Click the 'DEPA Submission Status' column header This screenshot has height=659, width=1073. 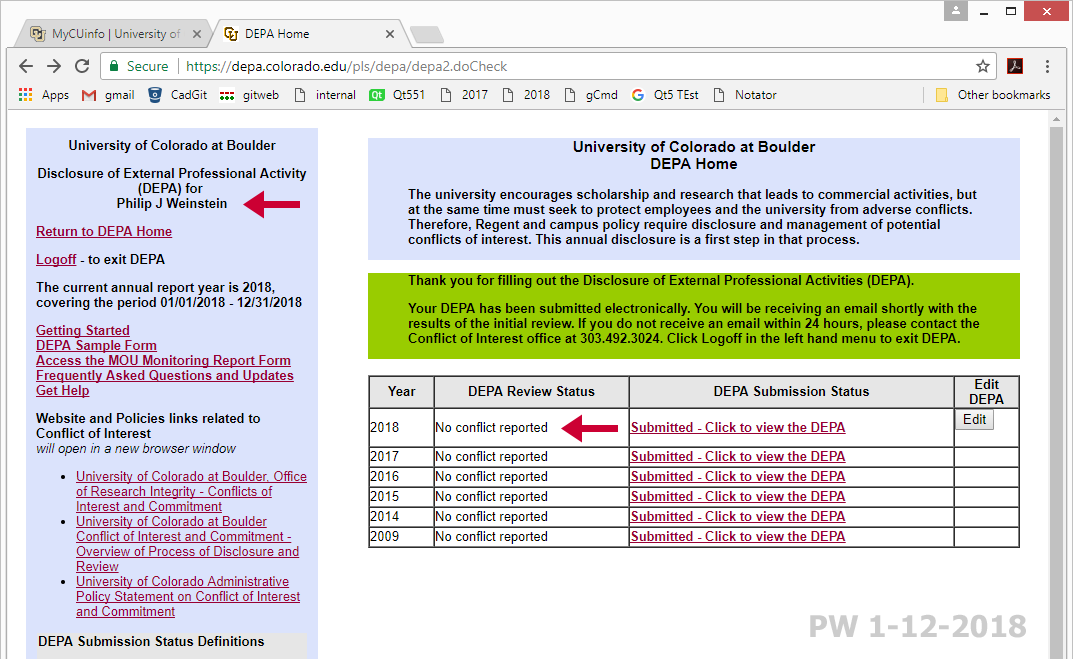coord(791,391)
